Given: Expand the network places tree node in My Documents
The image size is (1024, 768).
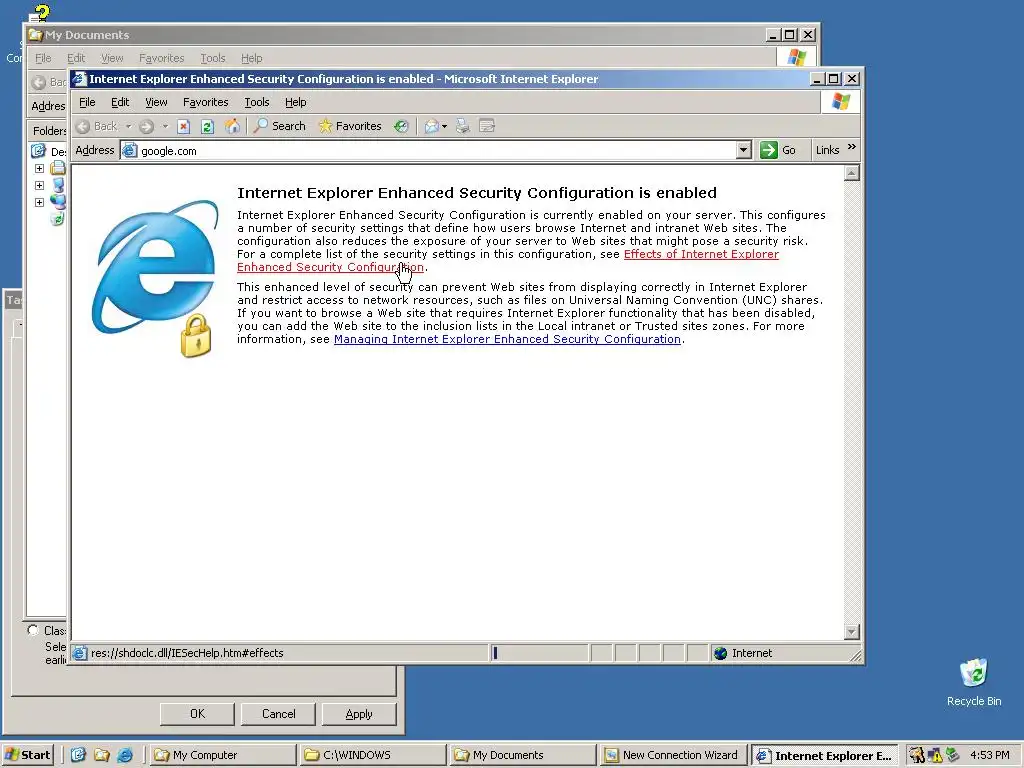Looking at the screenshot, I should (39, 202).
